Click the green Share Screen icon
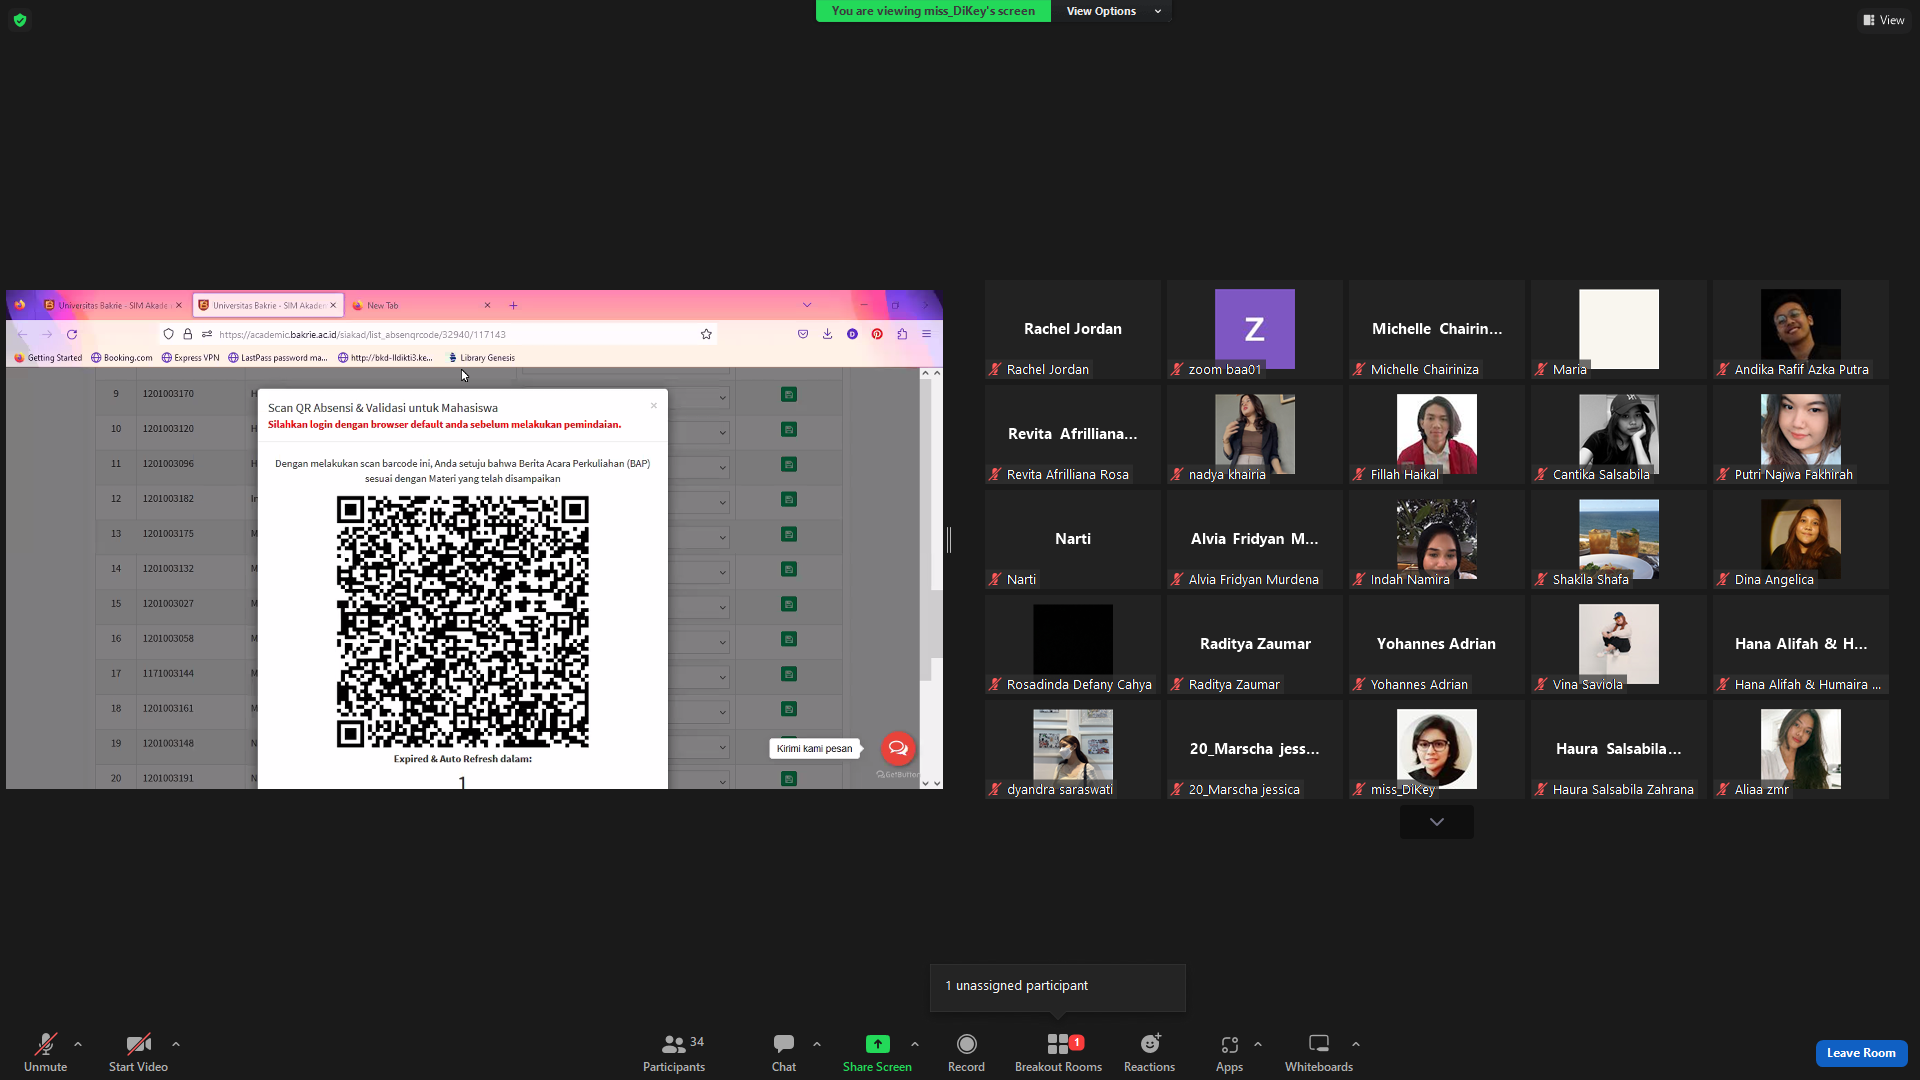 (877, 1044)
